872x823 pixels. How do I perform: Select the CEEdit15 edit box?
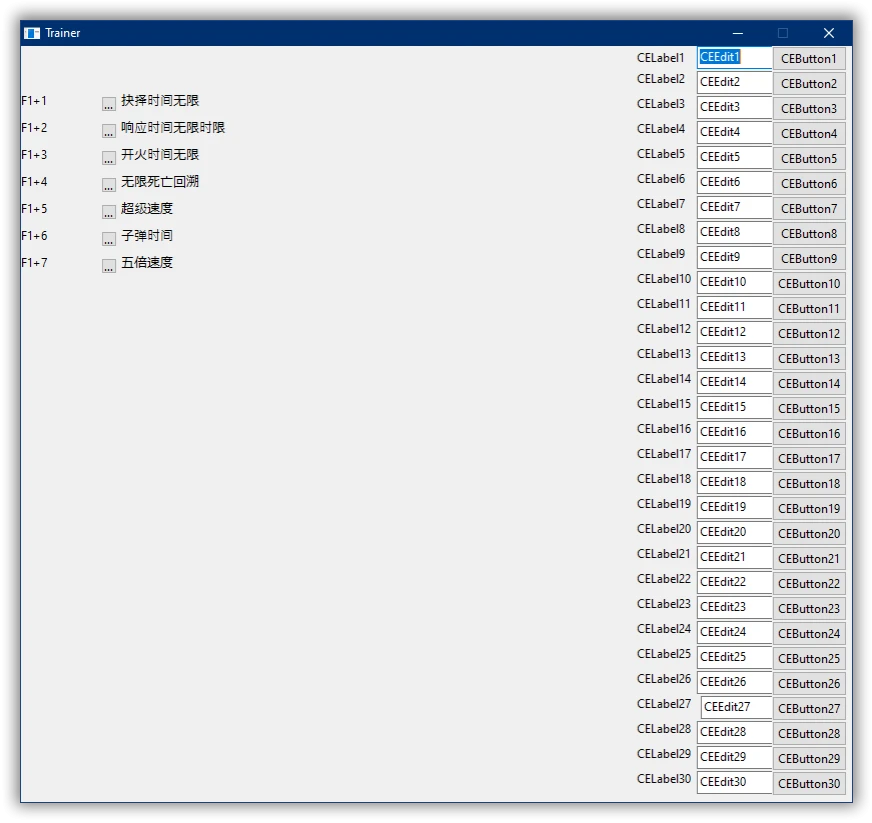point(735,408)
